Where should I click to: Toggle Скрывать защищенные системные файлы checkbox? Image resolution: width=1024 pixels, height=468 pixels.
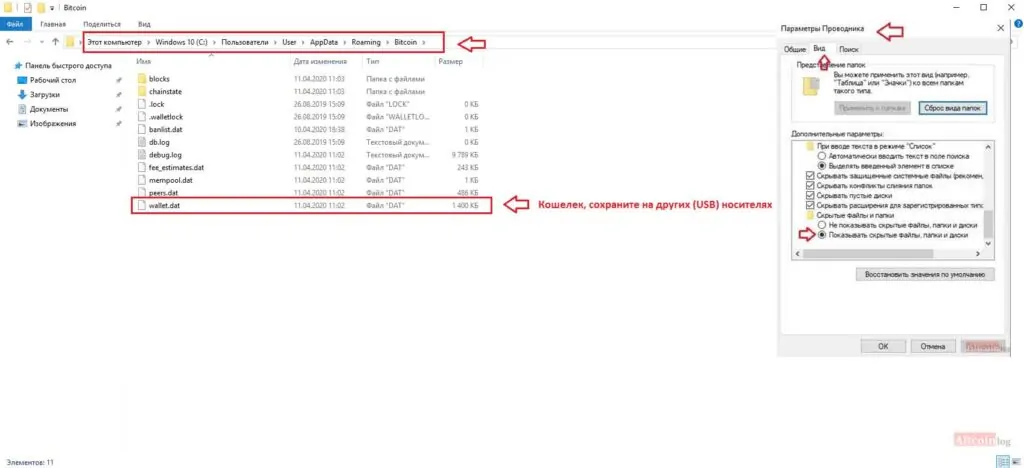(810, 176)
